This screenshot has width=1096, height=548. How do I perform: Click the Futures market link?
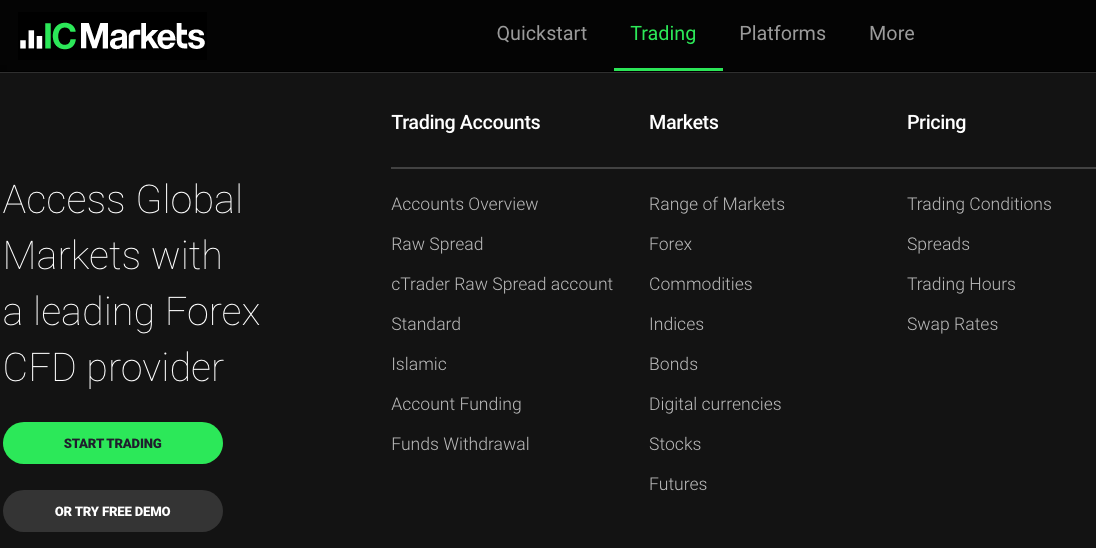click(678, 484)
